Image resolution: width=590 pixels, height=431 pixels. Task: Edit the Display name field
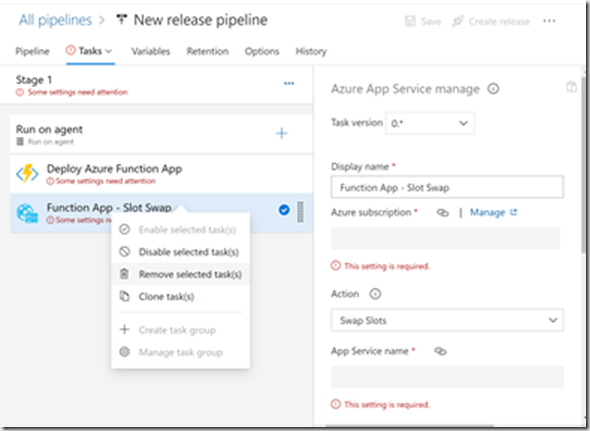(x=447, y=187)
